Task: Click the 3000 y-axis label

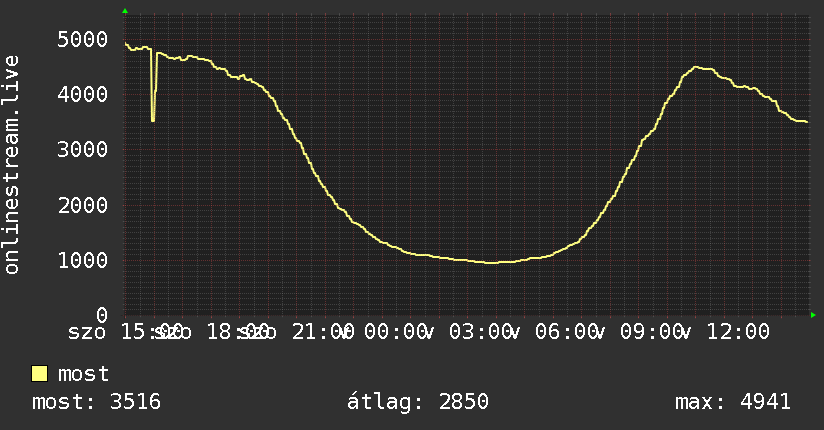Action: [83, 150]
